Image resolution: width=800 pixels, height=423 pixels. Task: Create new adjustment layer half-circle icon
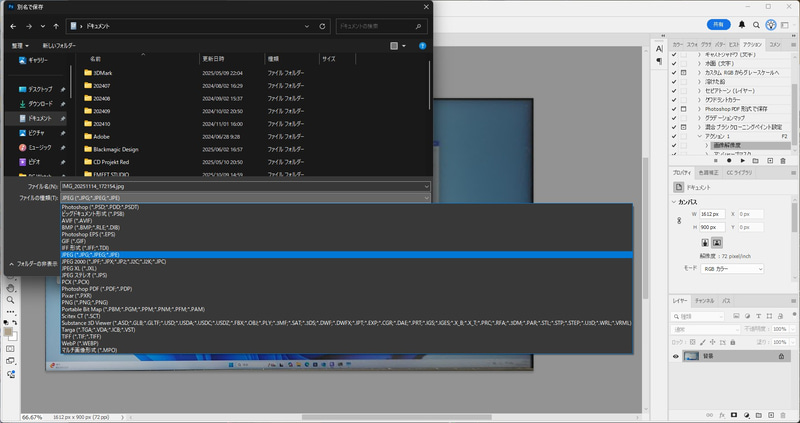[x=747, y=415]
